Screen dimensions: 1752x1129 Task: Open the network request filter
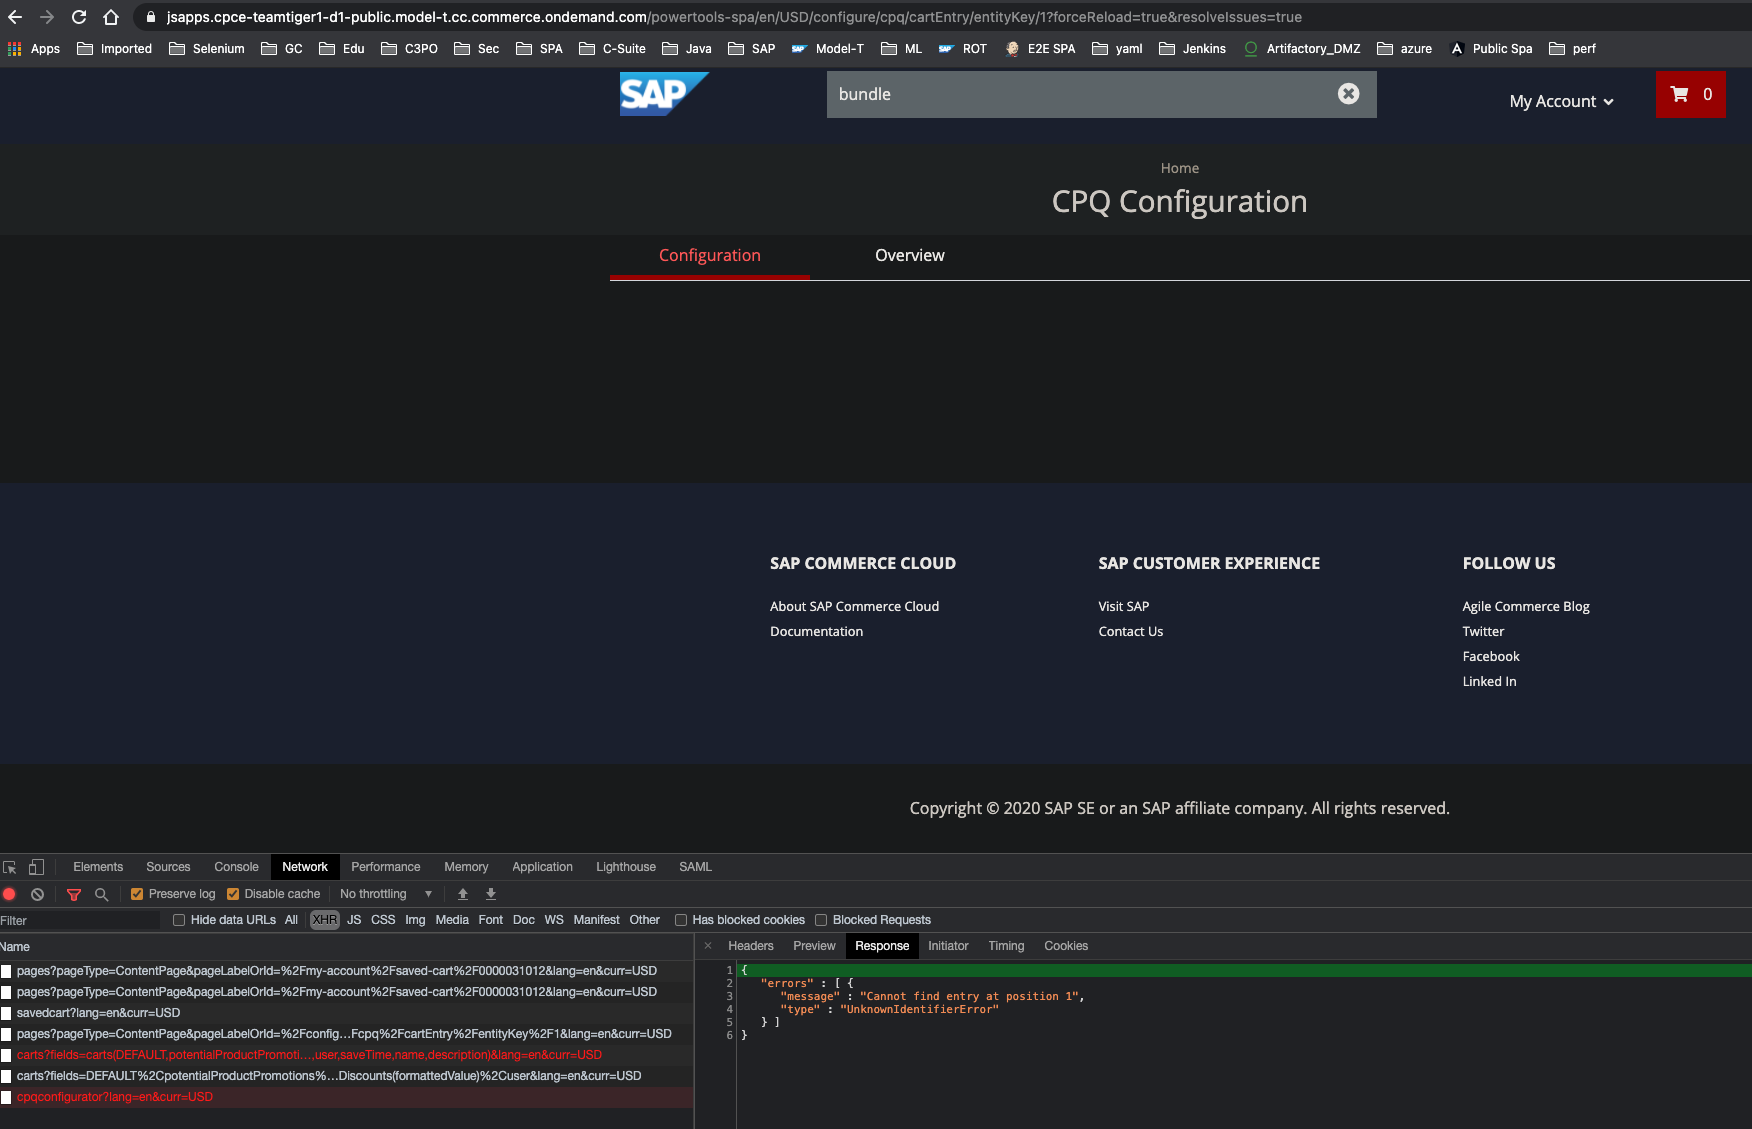click(x=74, y=894)
